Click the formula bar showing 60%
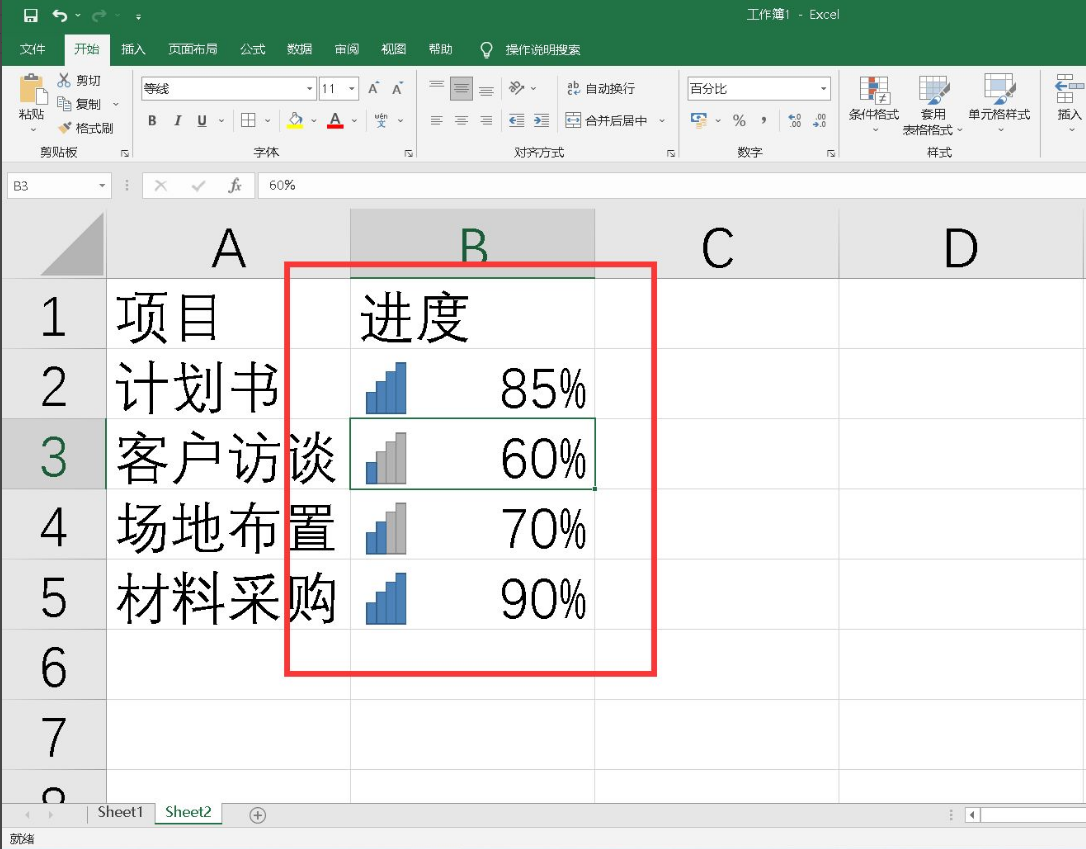The image size is (1086, 849). pos(670,186)
